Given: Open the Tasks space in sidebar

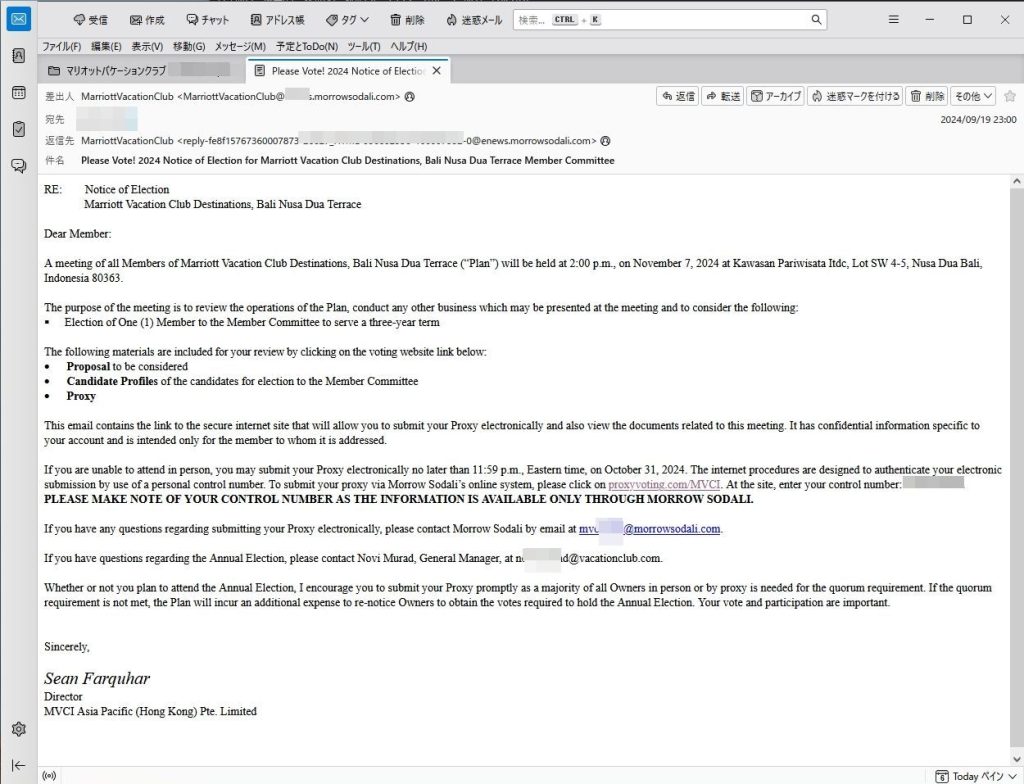Looking at the screenshot, I should (x=18, y=129).
